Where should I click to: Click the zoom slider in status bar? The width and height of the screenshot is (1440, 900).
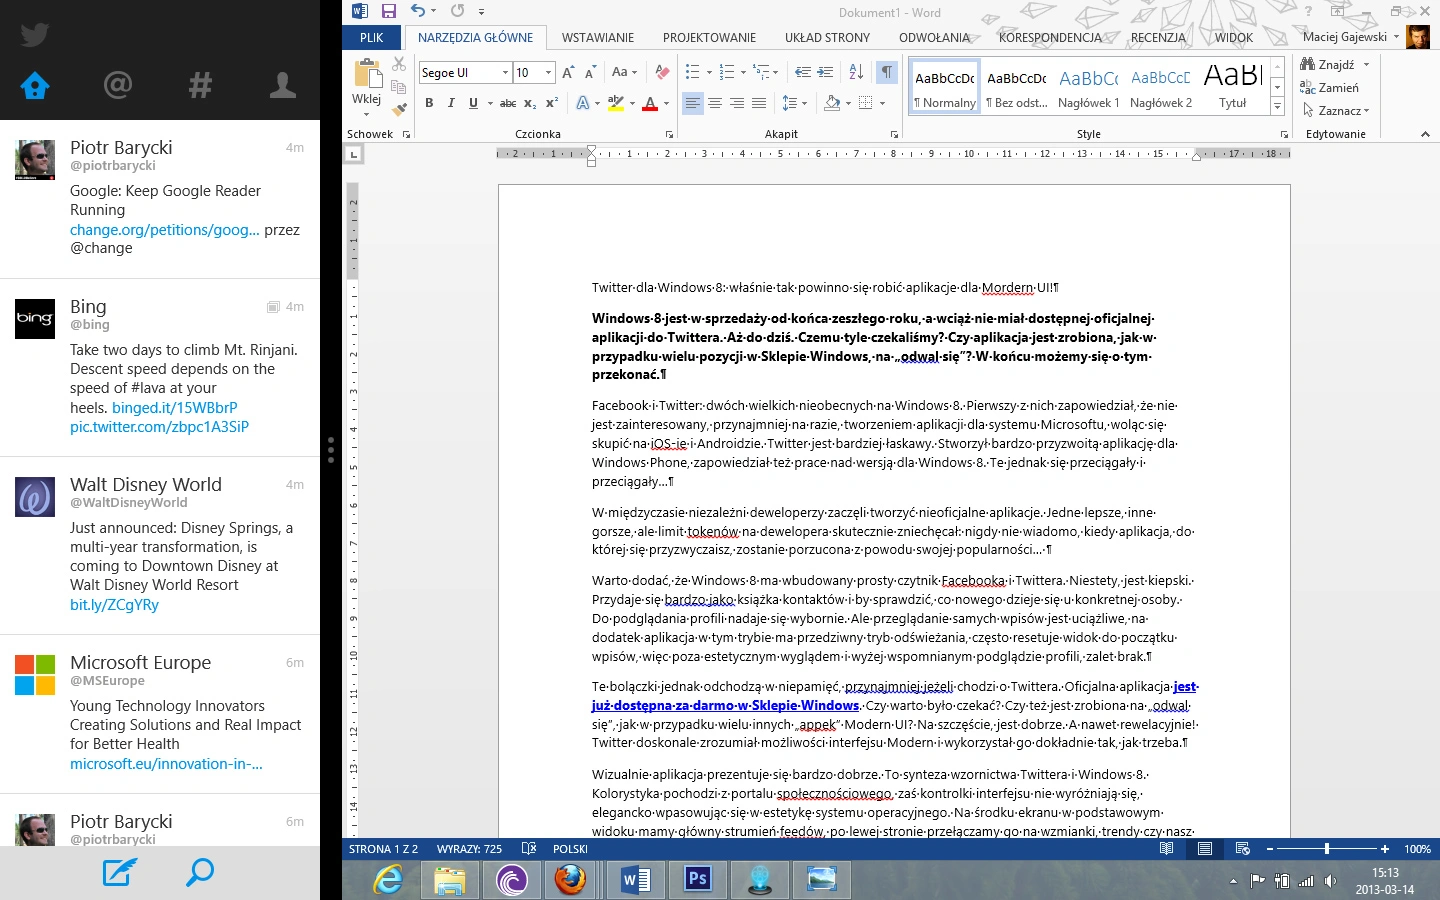pyautogui.click(x=1327, y=849)
